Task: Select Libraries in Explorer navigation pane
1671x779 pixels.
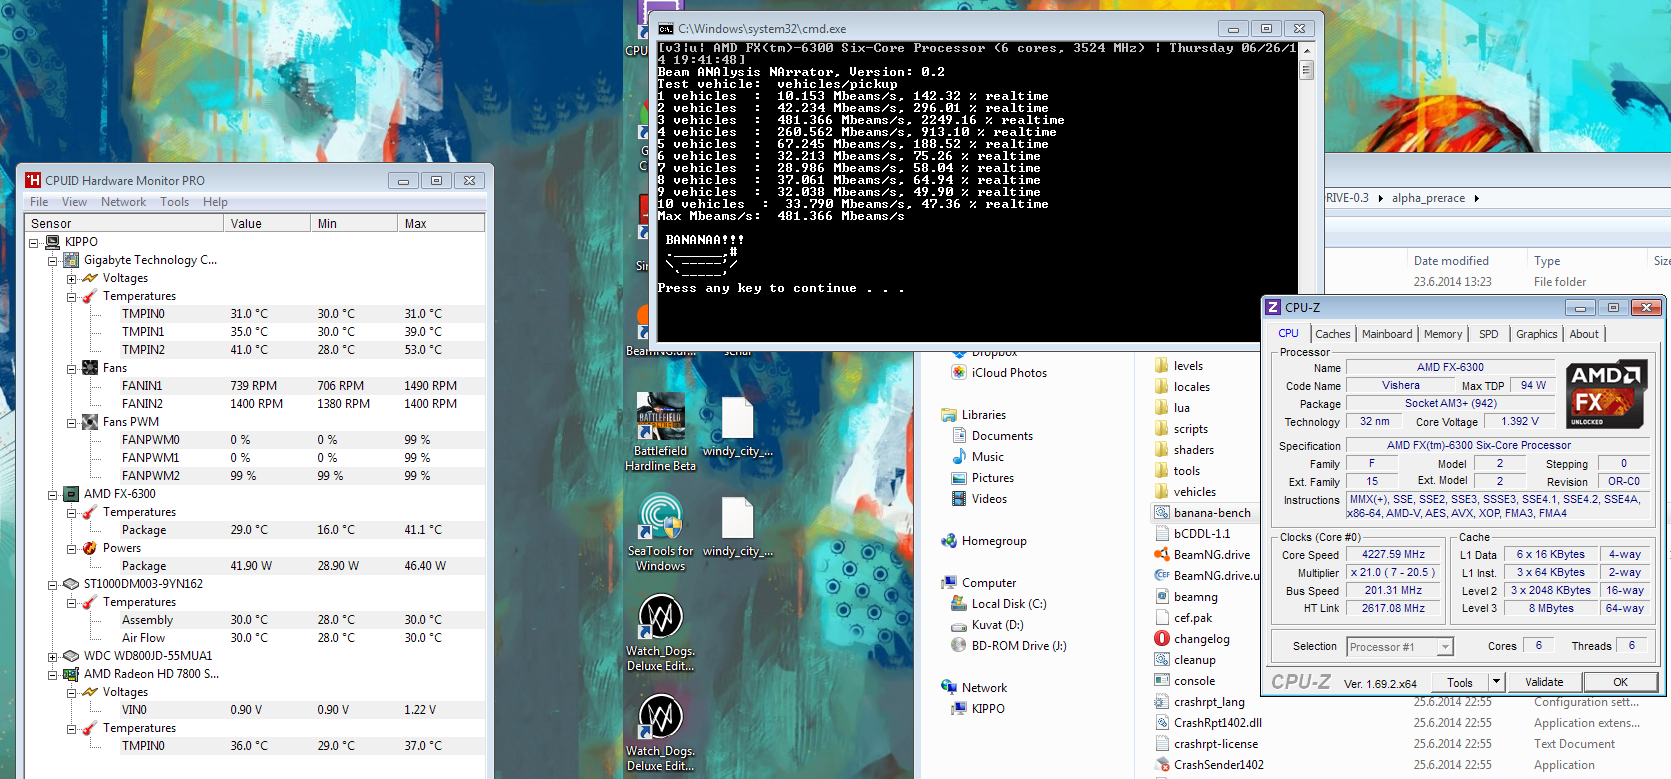Action: tap(973, 415)
